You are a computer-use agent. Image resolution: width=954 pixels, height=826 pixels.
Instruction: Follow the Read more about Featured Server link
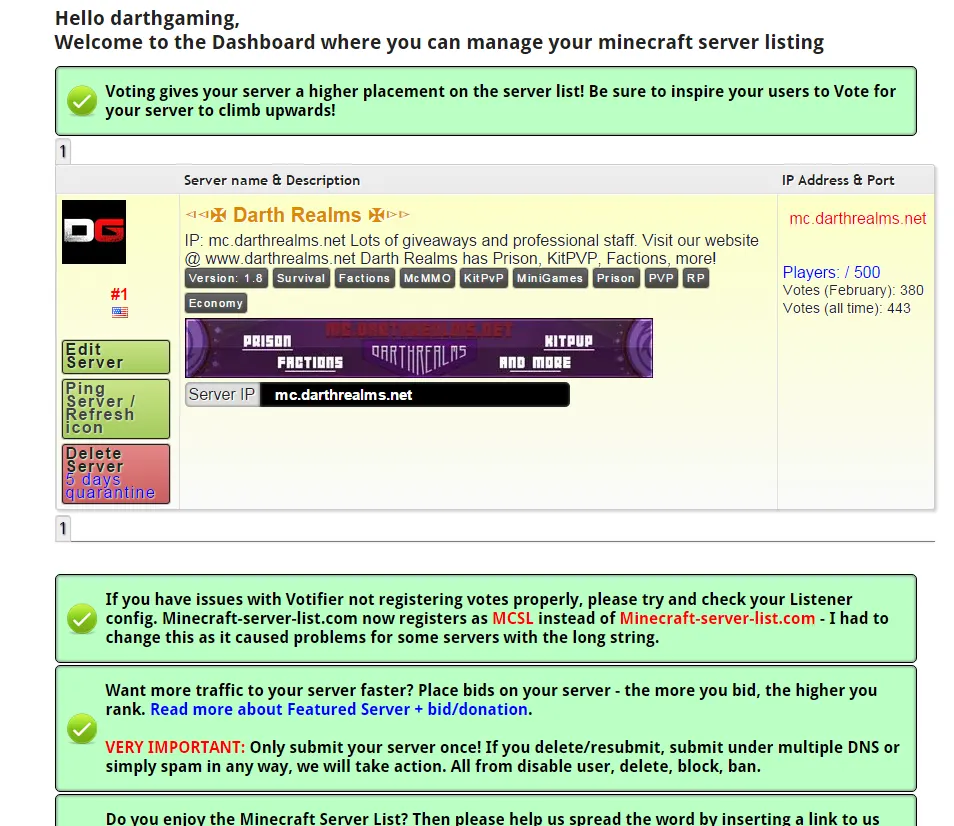click(339, 709)
